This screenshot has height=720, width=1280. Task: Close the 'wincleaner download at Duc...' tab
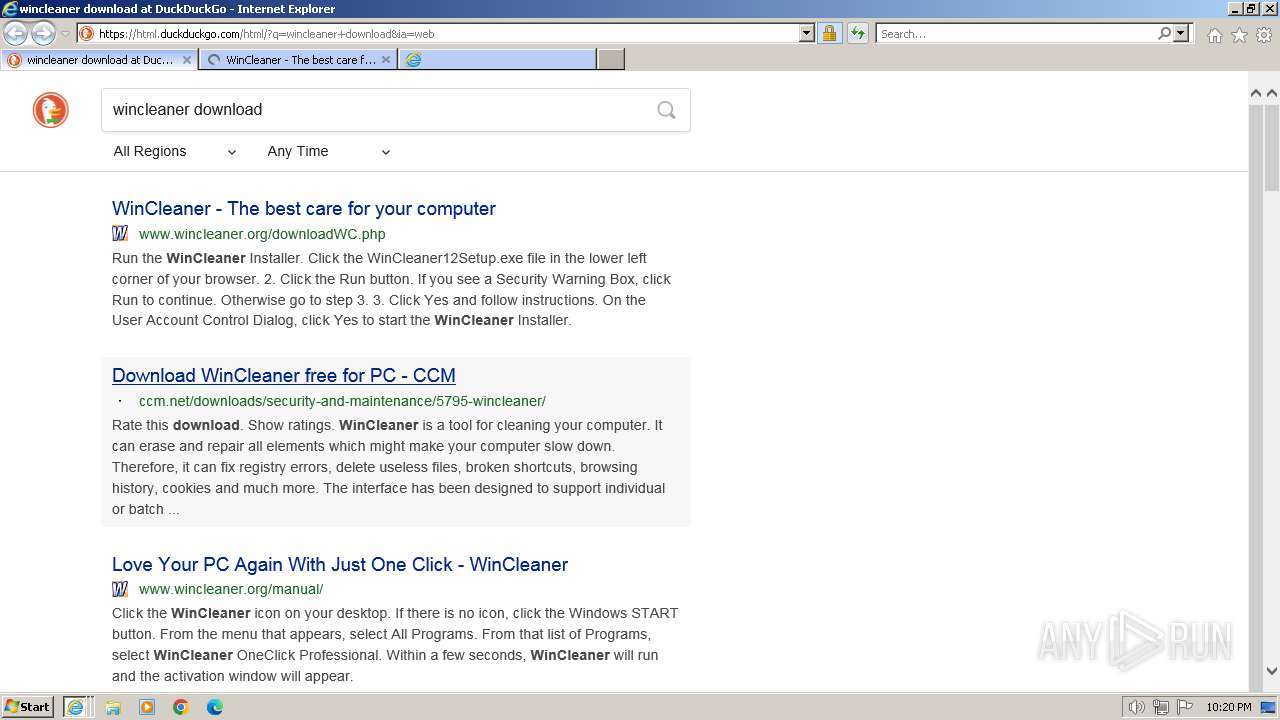[186, 60]
